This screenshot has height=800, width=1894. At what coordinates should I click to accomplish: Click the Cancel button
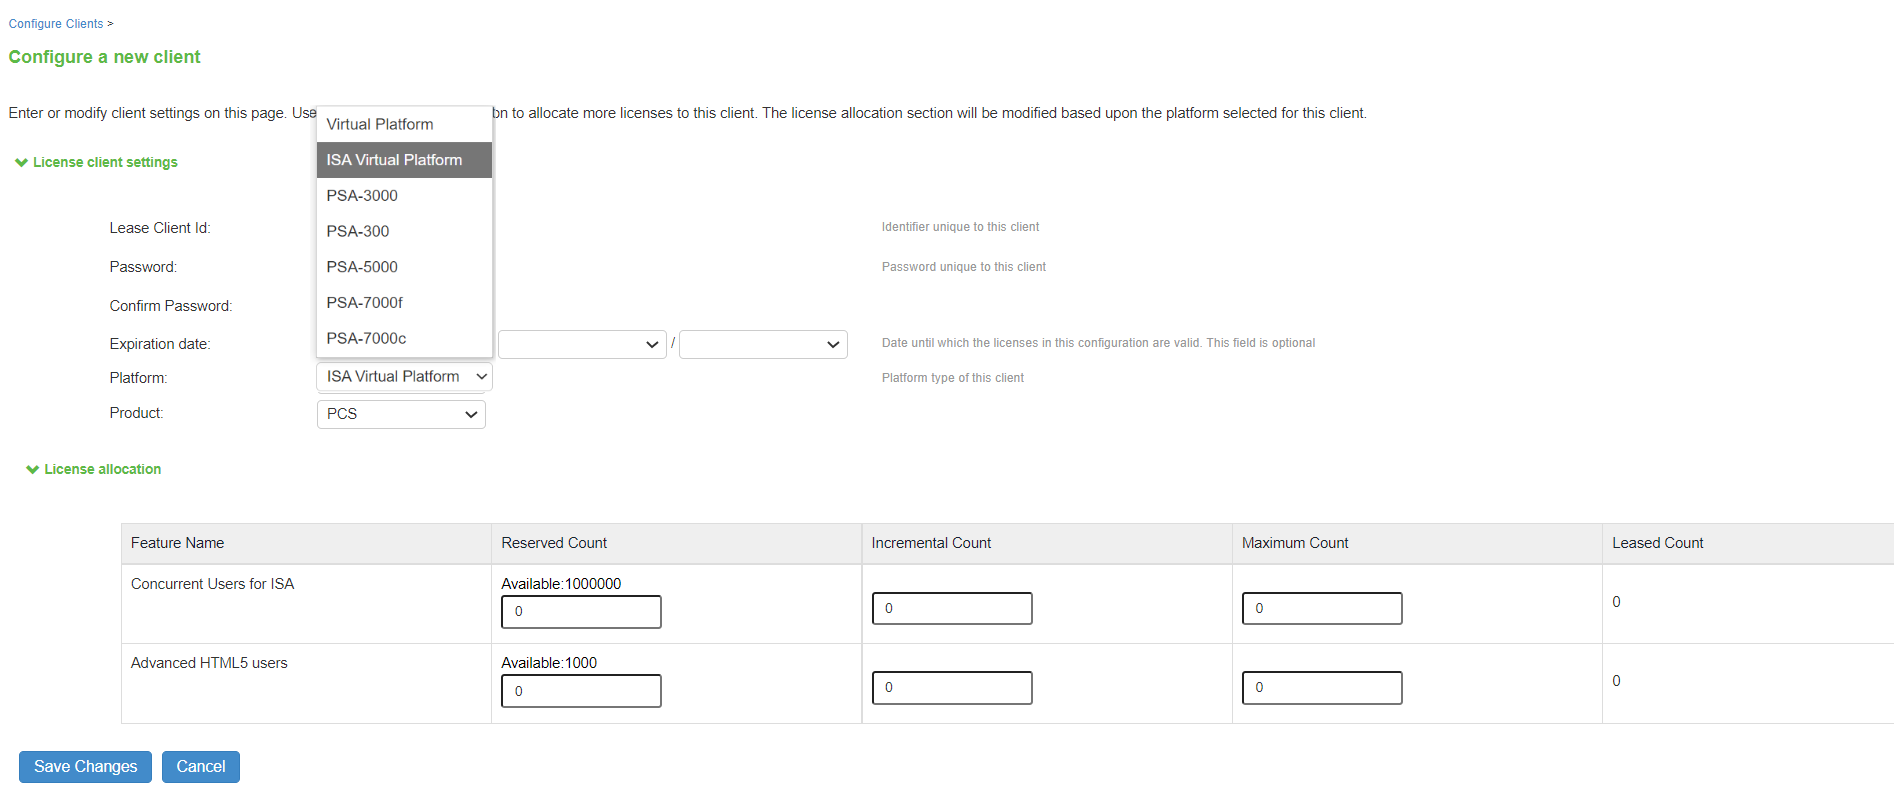point(201,767)
